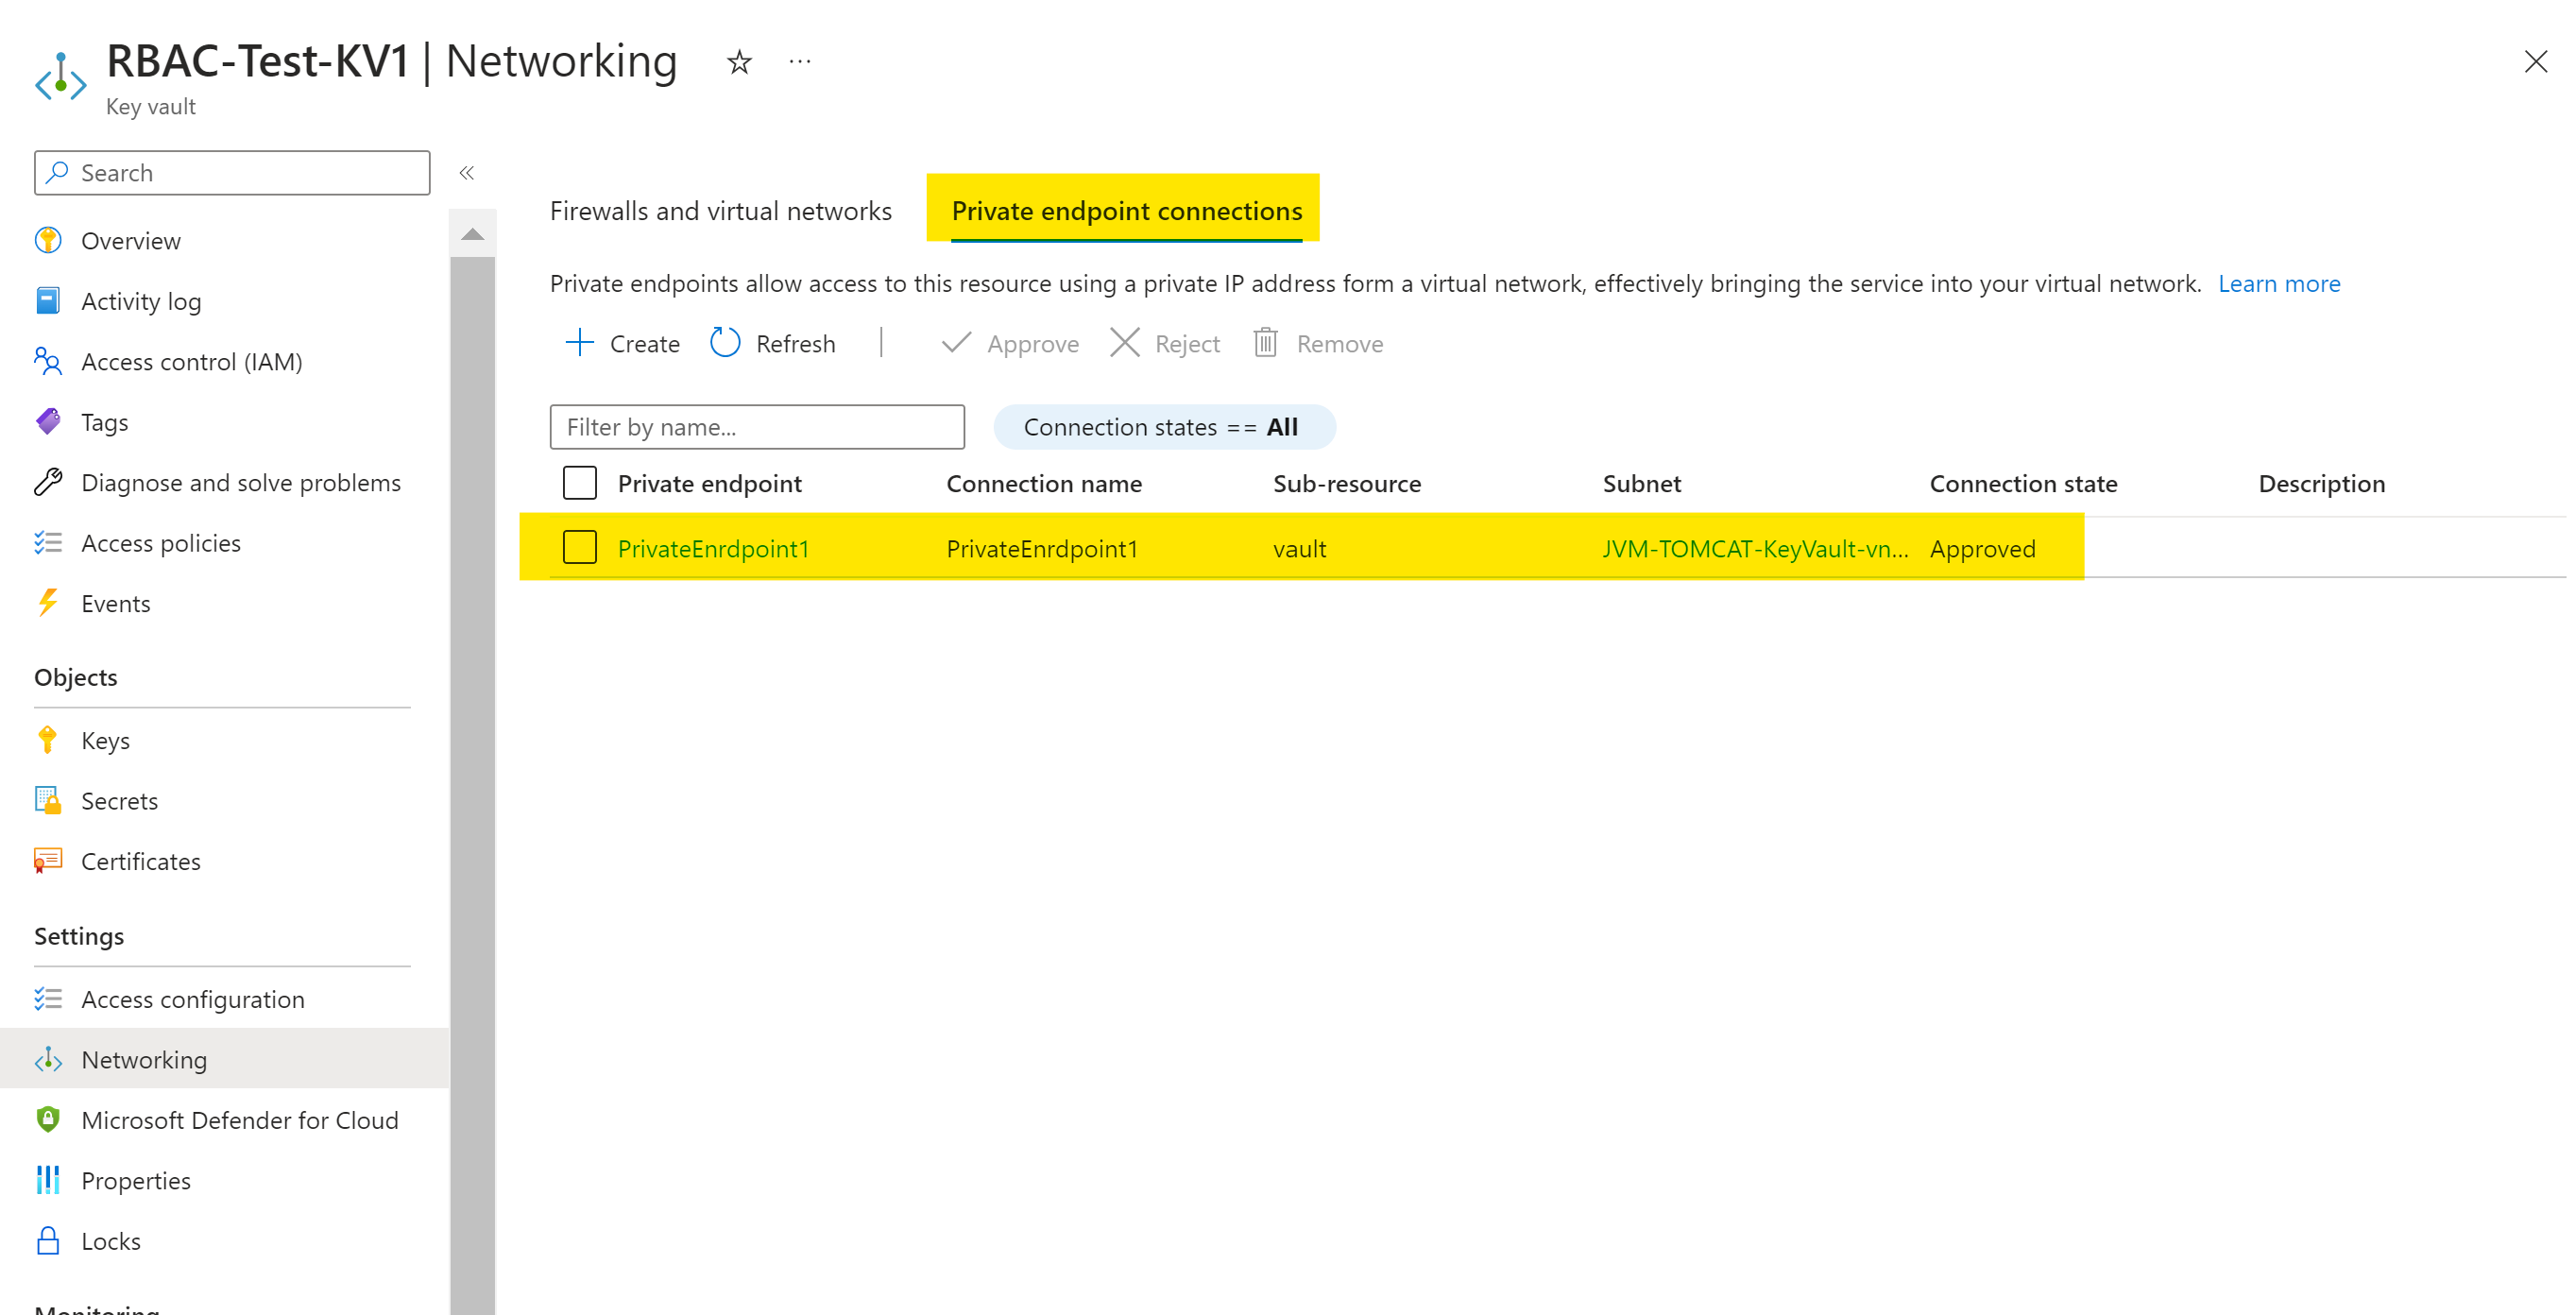The width and height of the screenshot is (2576, 1315).
Task: Click the Microsoft Defender for Cloud shield icon
Action: click(x=48, y=1120)
